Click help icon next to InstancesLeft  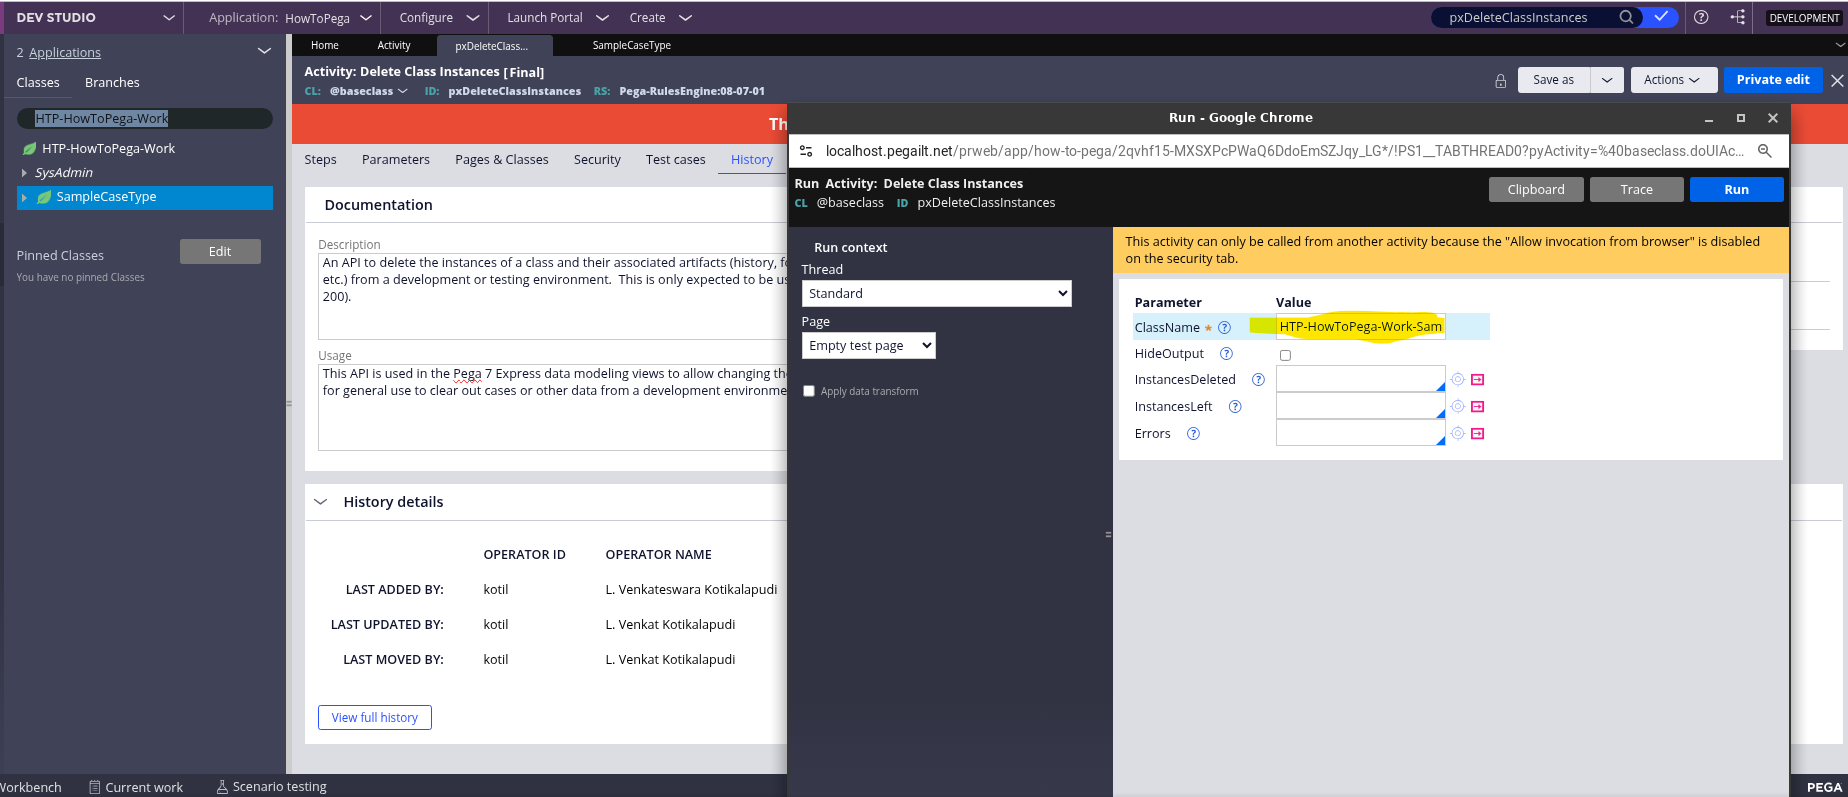(1235, 407)
